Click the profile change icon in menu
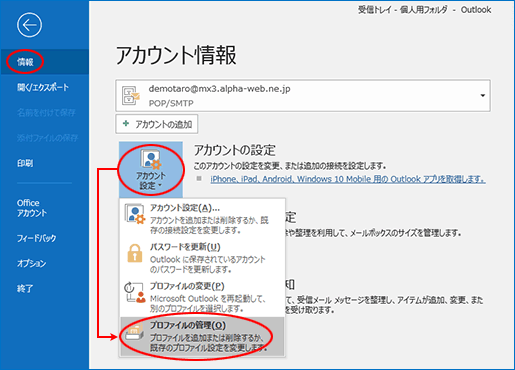 coord(135,292)
